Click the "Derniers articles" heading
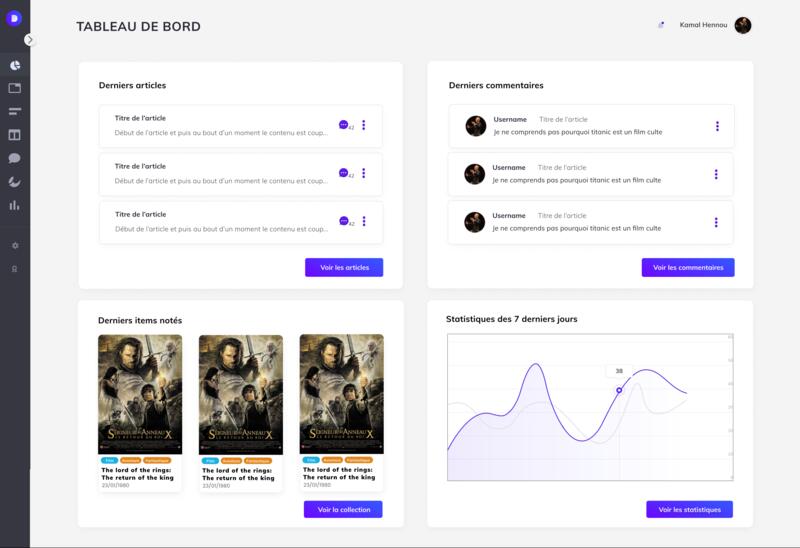 (x=132, y=85)
